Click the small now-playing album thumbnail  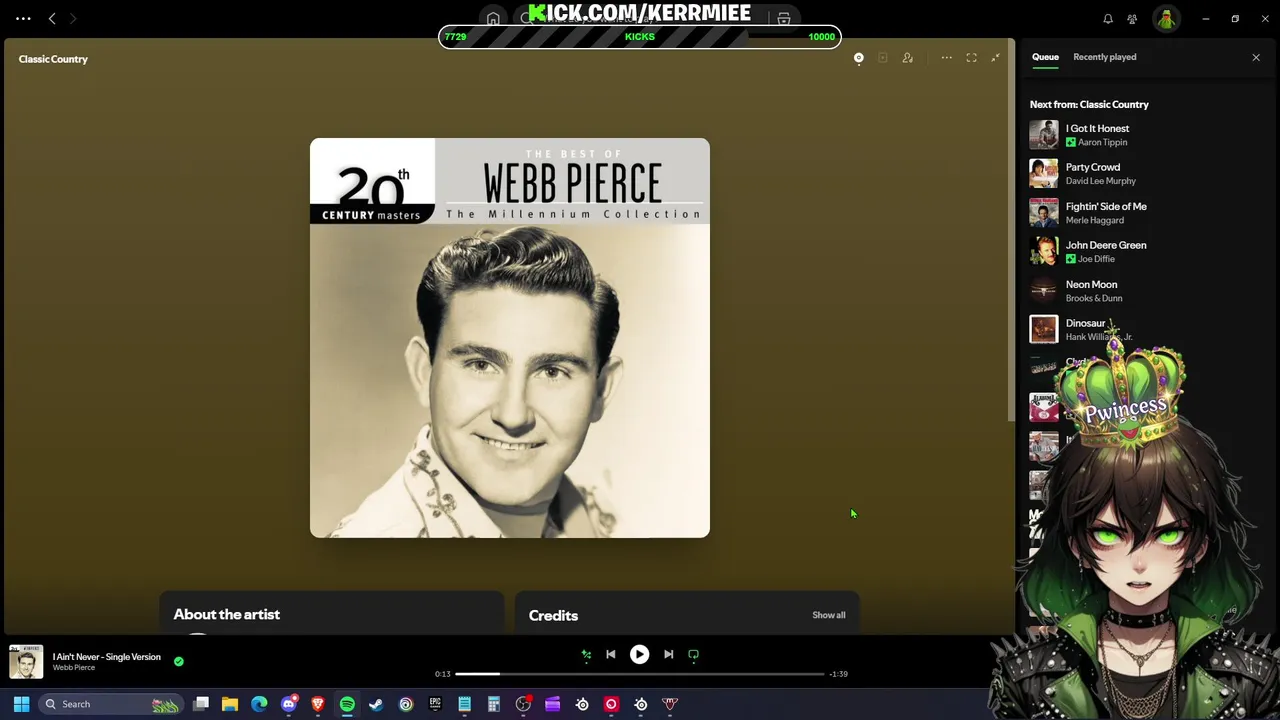click(x=26, y=662)
